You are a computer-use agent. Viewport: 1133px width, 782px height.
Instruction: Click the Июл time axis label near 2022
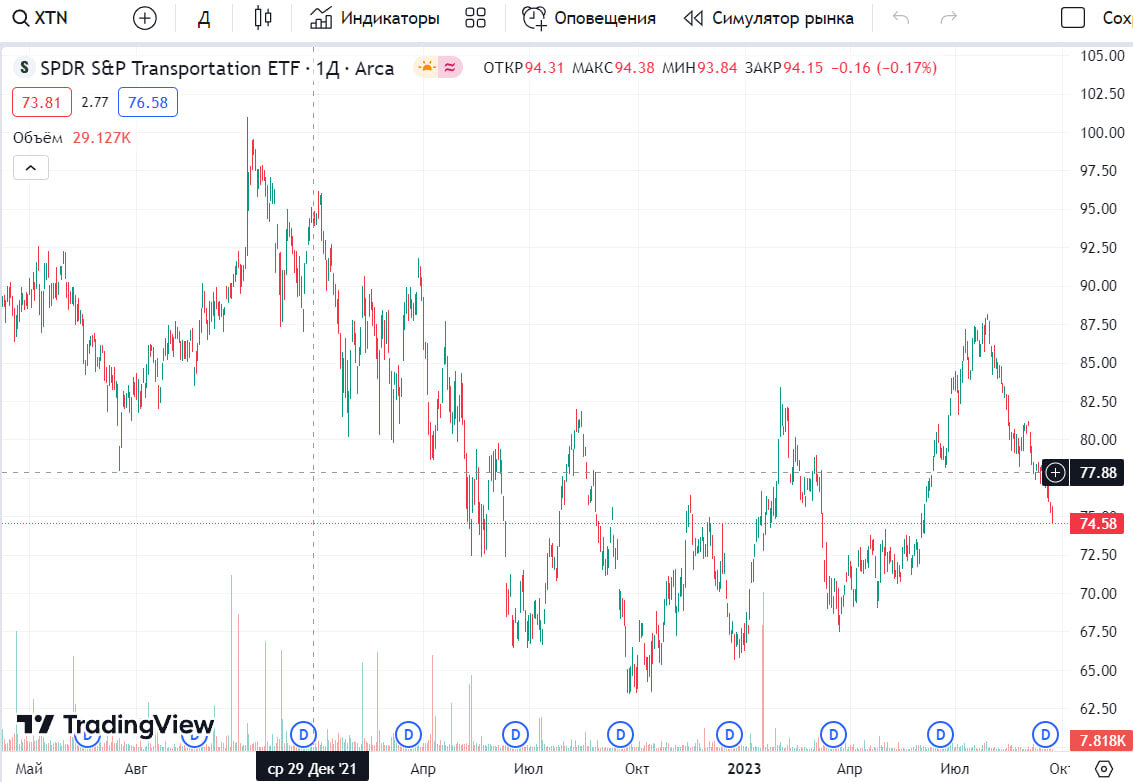528,768
